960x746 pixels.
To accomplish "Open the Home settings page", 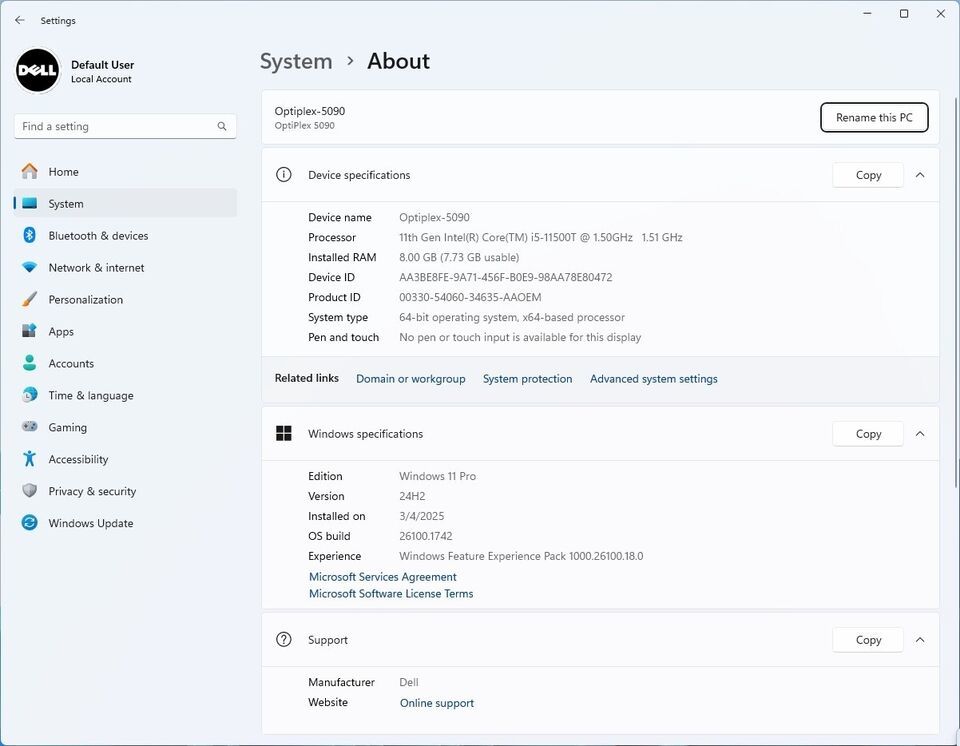I will pyautogui.click(x=125, y=171).
